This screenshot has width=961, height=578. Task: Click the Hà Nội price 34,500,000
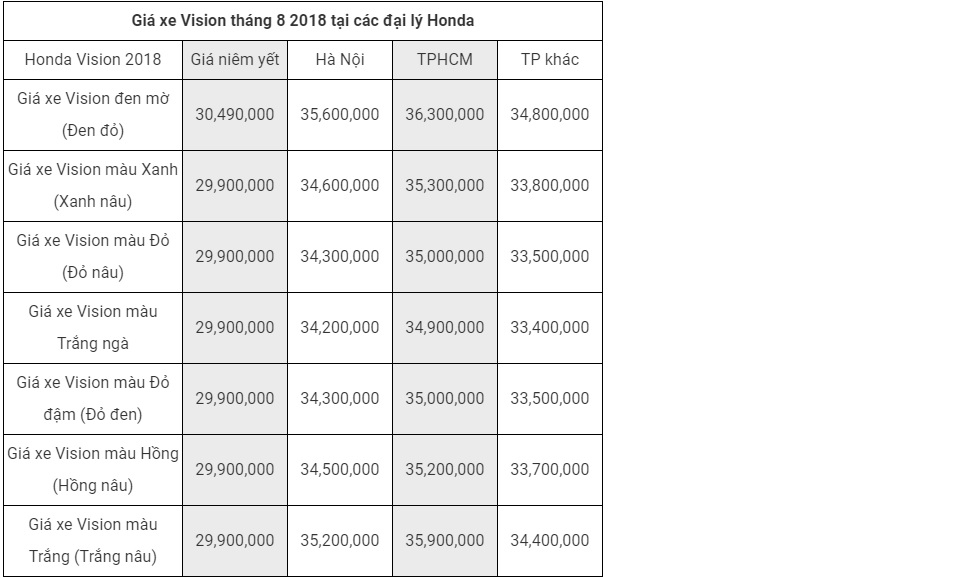point(340,469)
